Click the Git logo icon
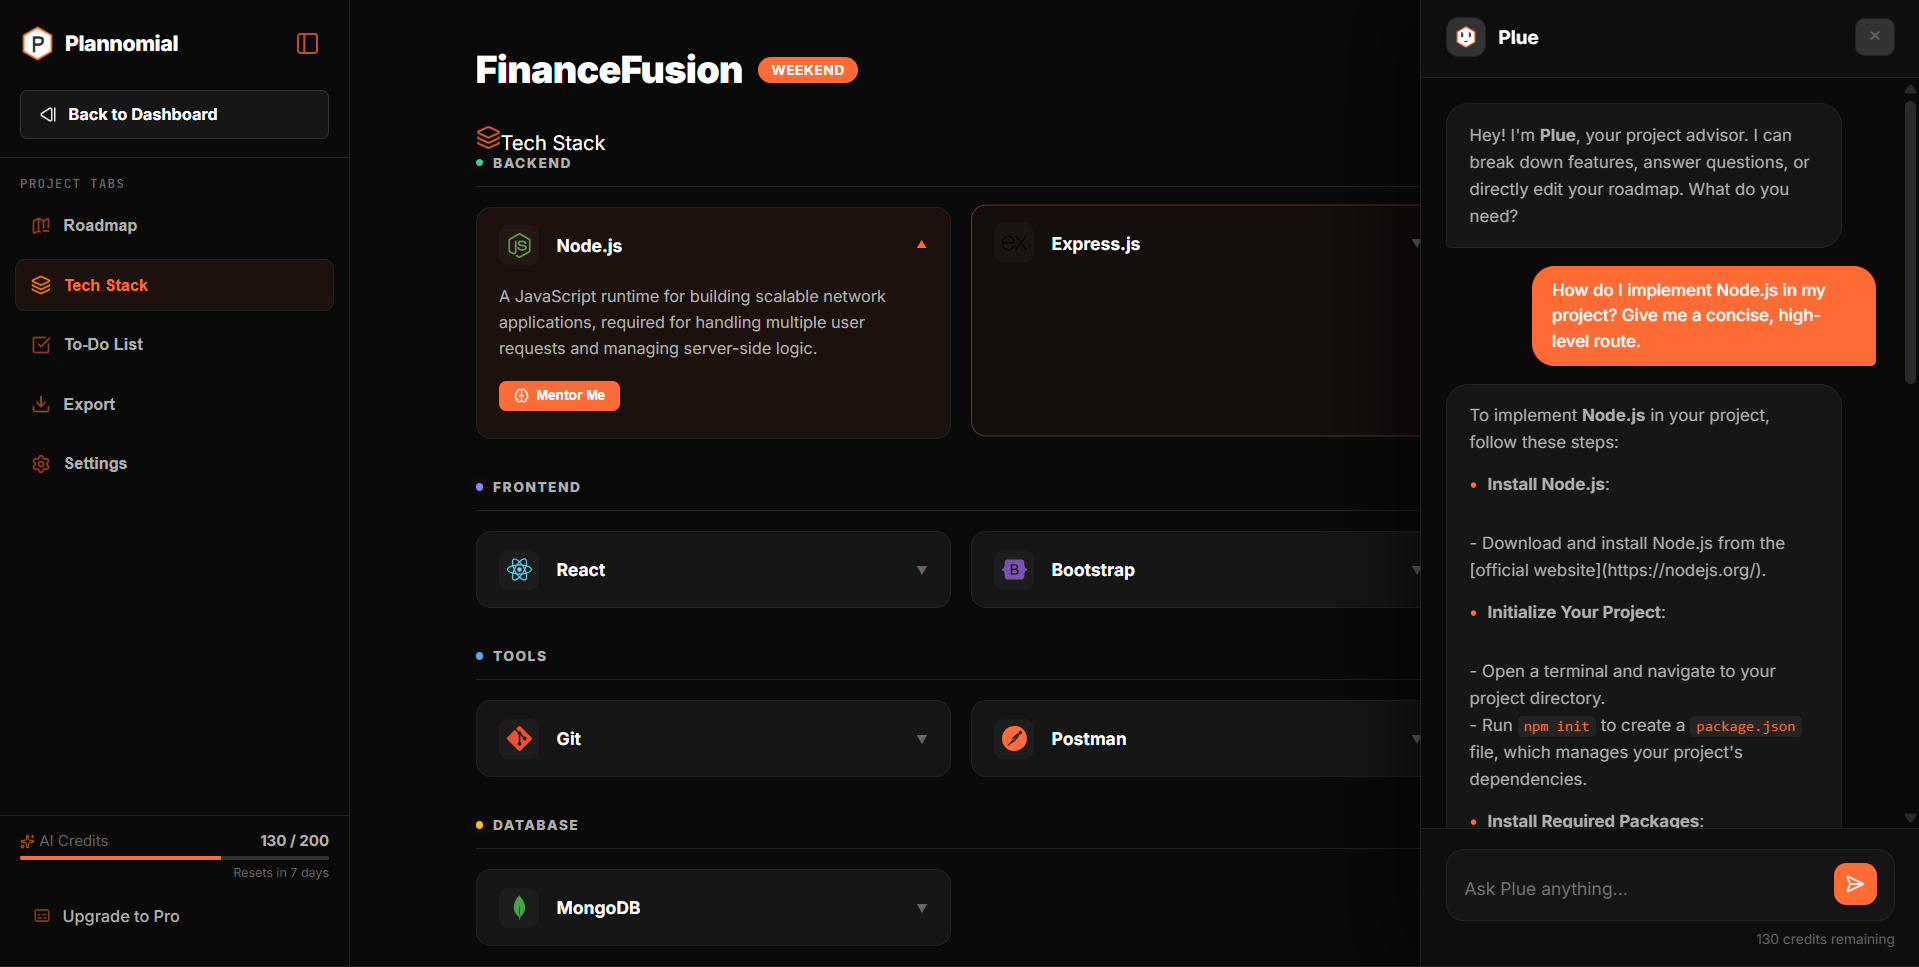1919x967 pixels. pyautogui.click(x=519, y=739)
